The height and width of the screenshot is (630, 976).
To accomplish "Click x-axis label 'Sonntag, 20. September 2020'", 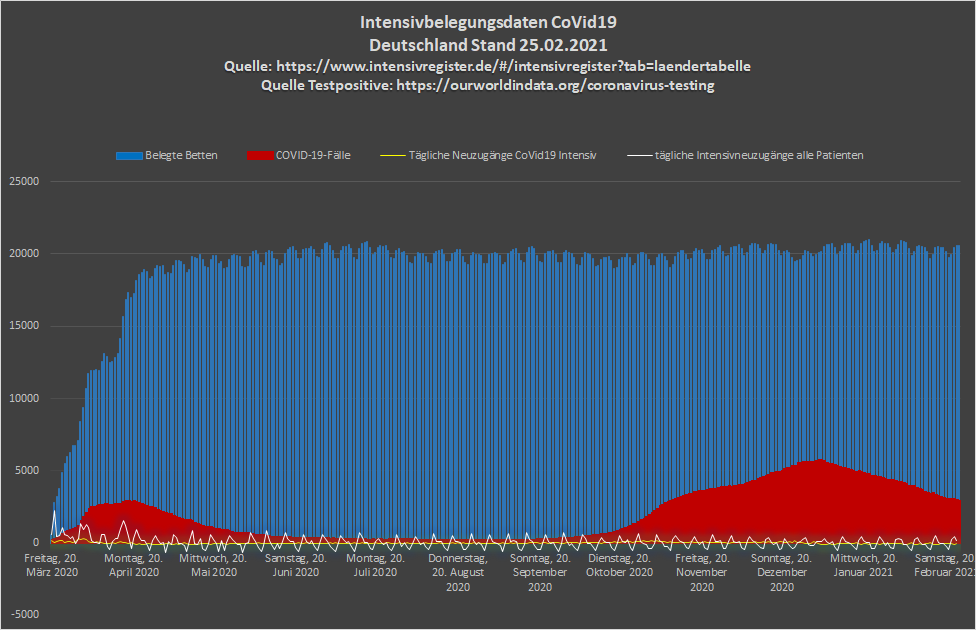I will (540, 573).
